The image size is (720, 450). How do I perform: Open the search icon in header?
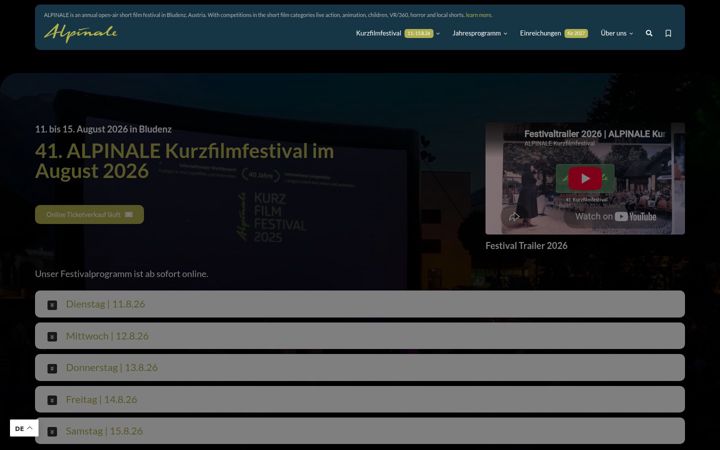pos(649,33)
